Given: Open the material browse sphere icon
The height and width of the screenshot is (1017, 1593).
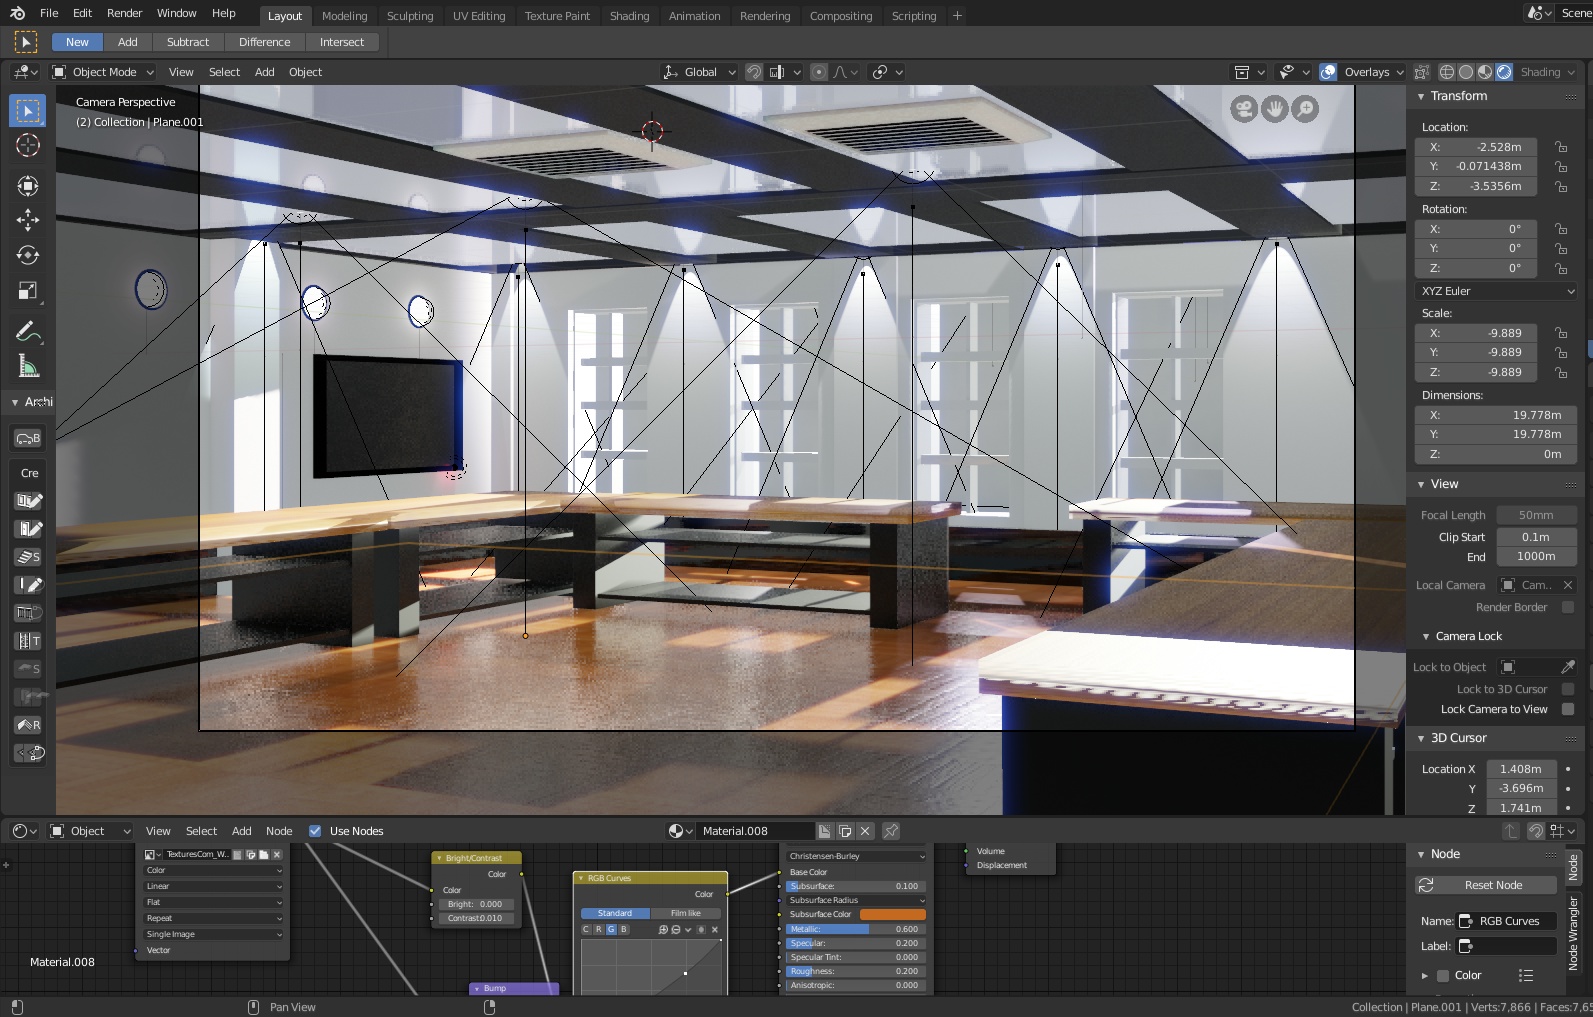Looking at the screenshot, I should pos(680,831).
